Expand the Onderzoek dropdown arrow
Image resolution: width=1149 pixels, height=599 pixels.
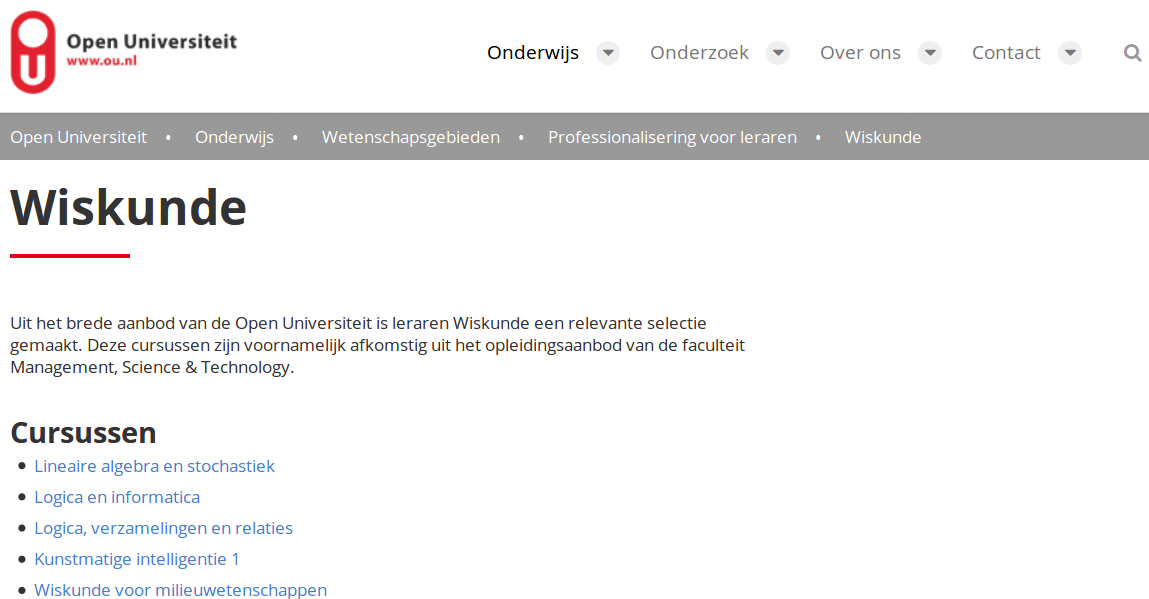tap(778, 53)
